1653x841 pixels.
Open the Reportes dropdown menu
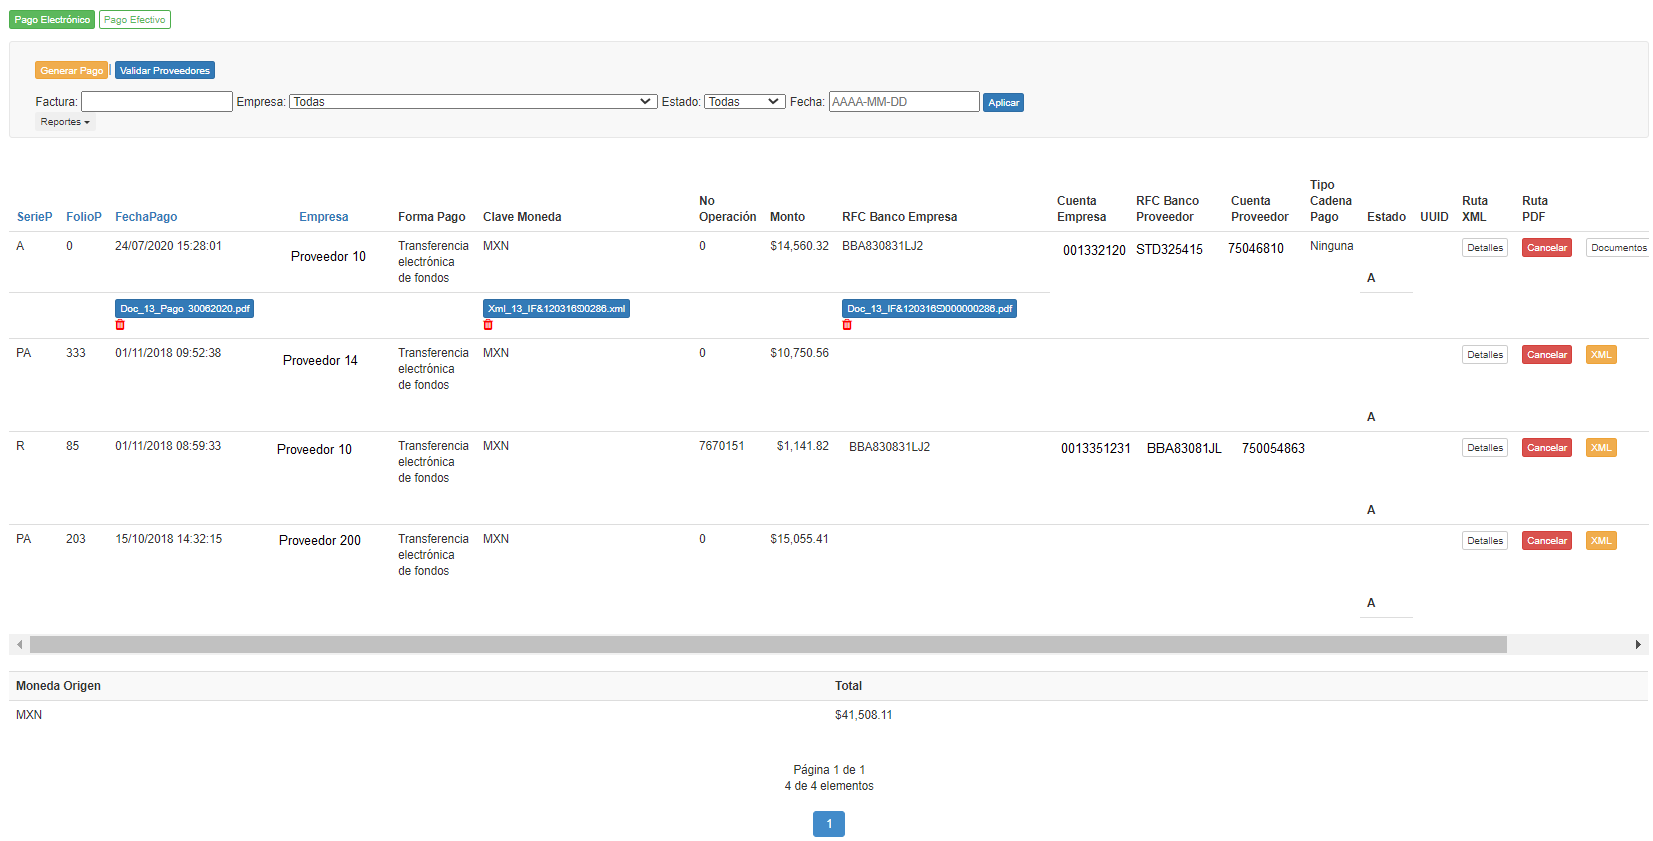[x=65, y=122]
